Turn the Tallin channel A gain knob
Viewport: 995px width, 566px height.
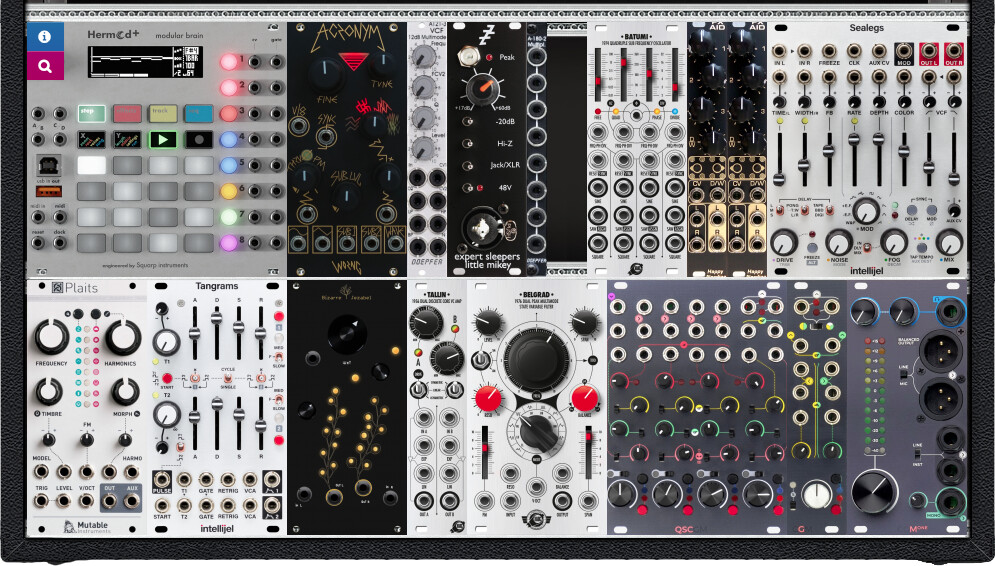tap(426, 322)
